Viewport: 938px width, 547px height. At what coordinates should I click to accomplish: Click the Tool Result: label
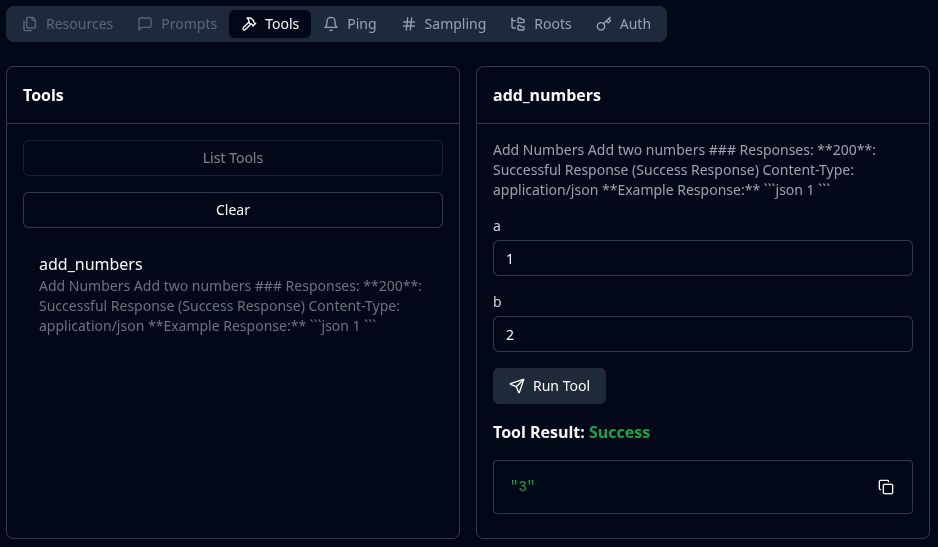click(x=538, y=432)
